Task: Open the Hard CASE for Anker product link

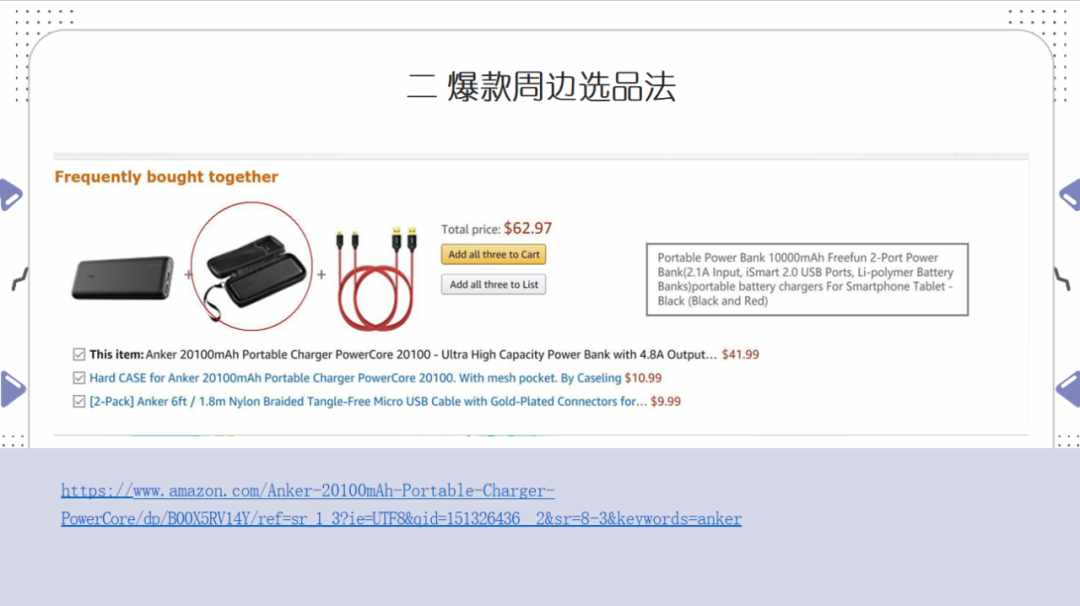Action: pos(355,378)
